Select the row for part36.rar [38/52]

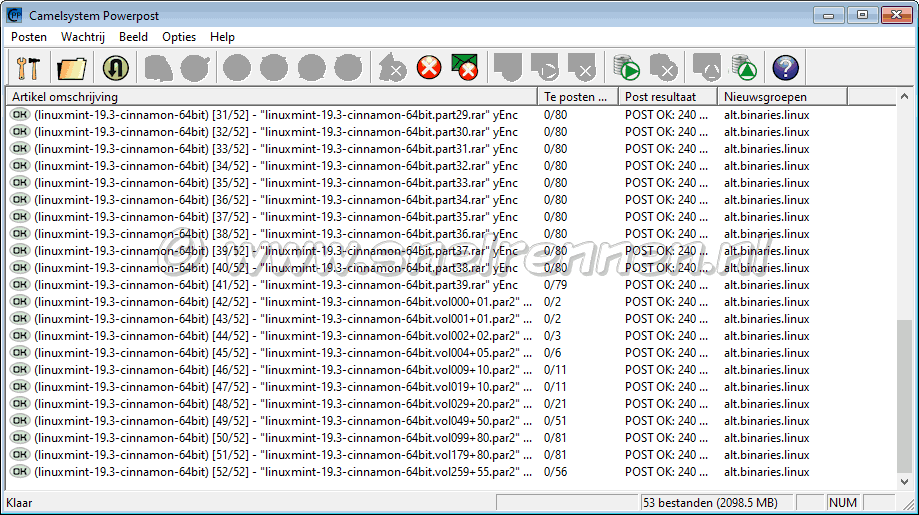pyautogui.click(x=451, y=233)
